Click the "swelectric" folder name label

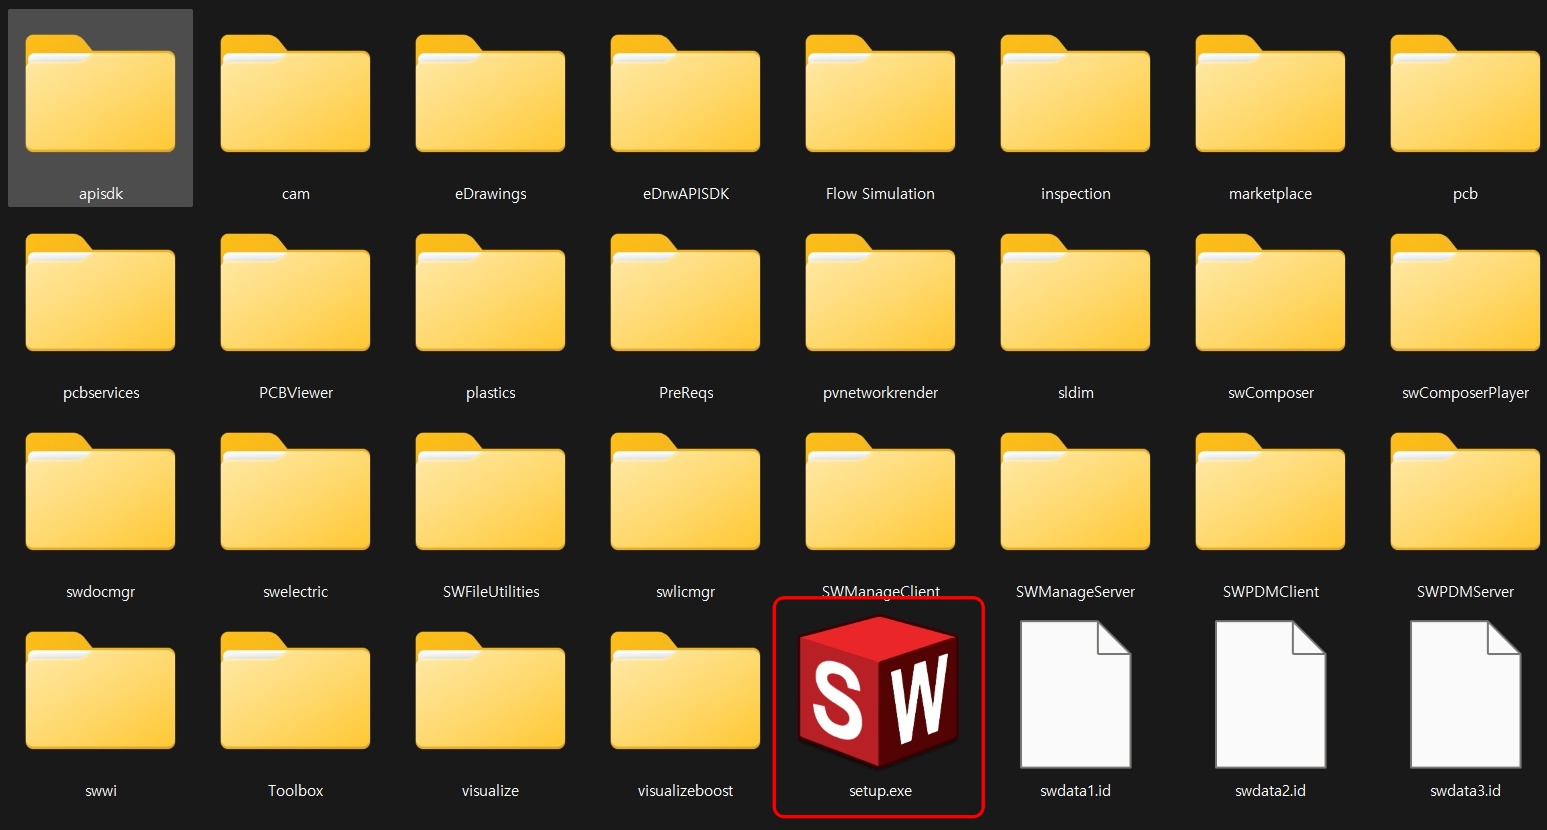coord(295,592)
